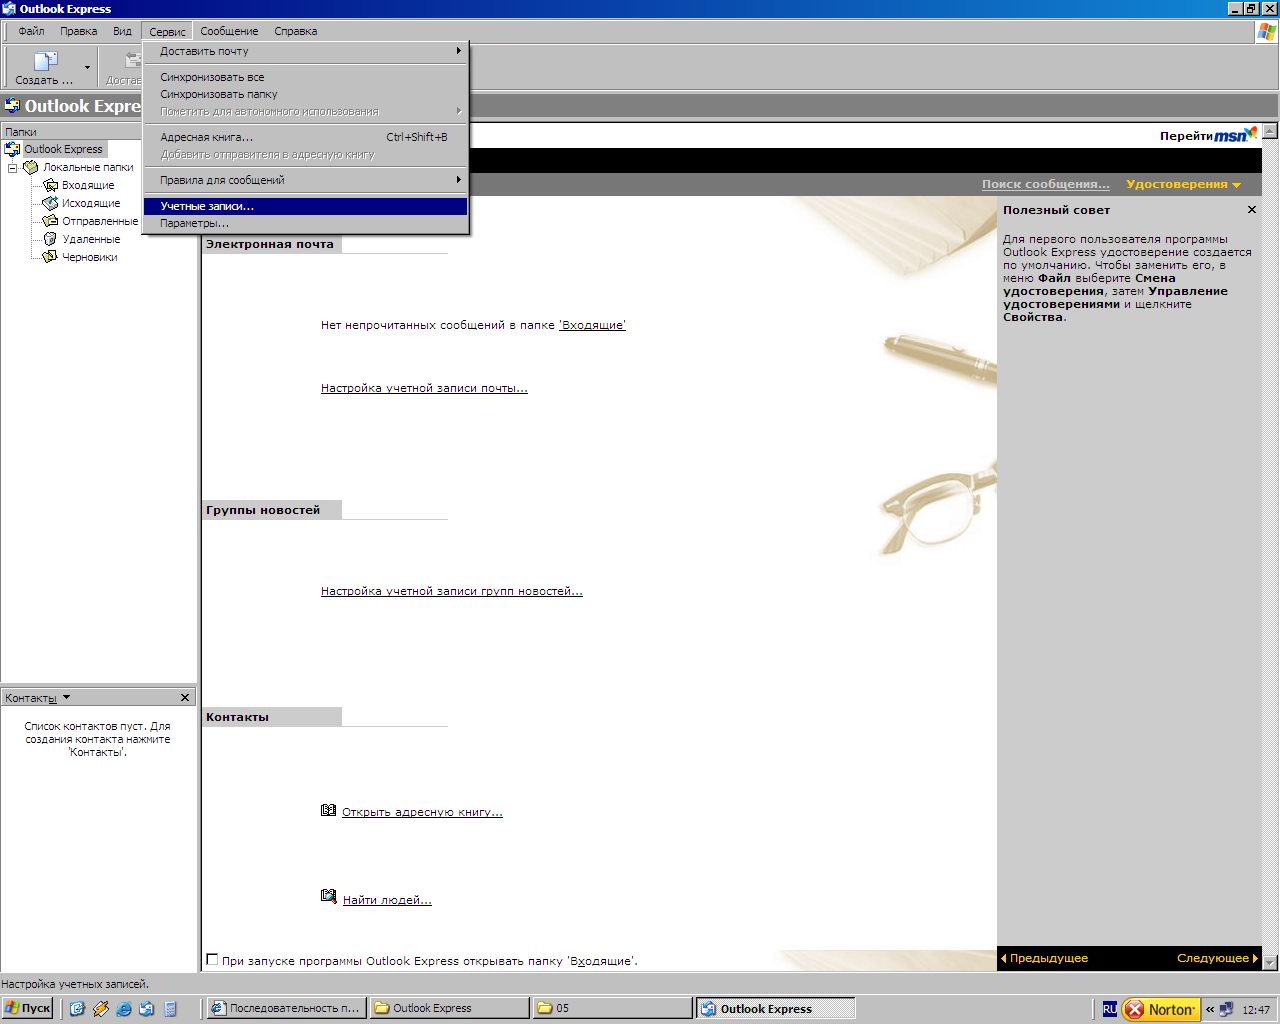The image size is (1280, 1024).
Task: Select the Исходящие folder label
Action: (91, 203)
